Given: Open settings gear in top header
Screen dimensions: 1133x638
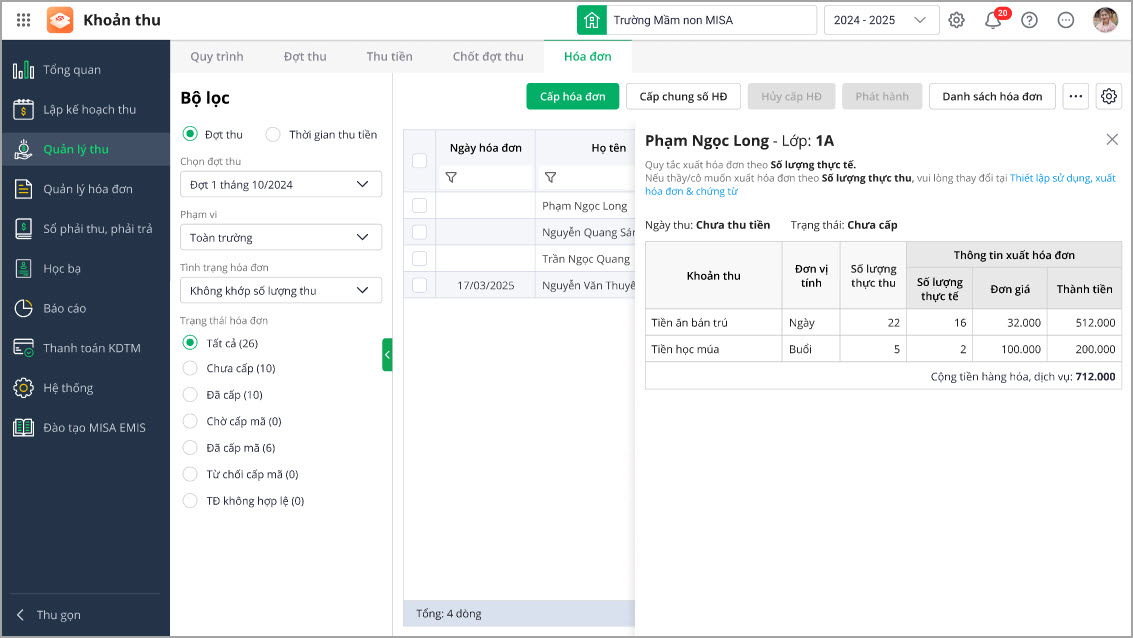Looking at the screenshot, I should pos(957,20).
